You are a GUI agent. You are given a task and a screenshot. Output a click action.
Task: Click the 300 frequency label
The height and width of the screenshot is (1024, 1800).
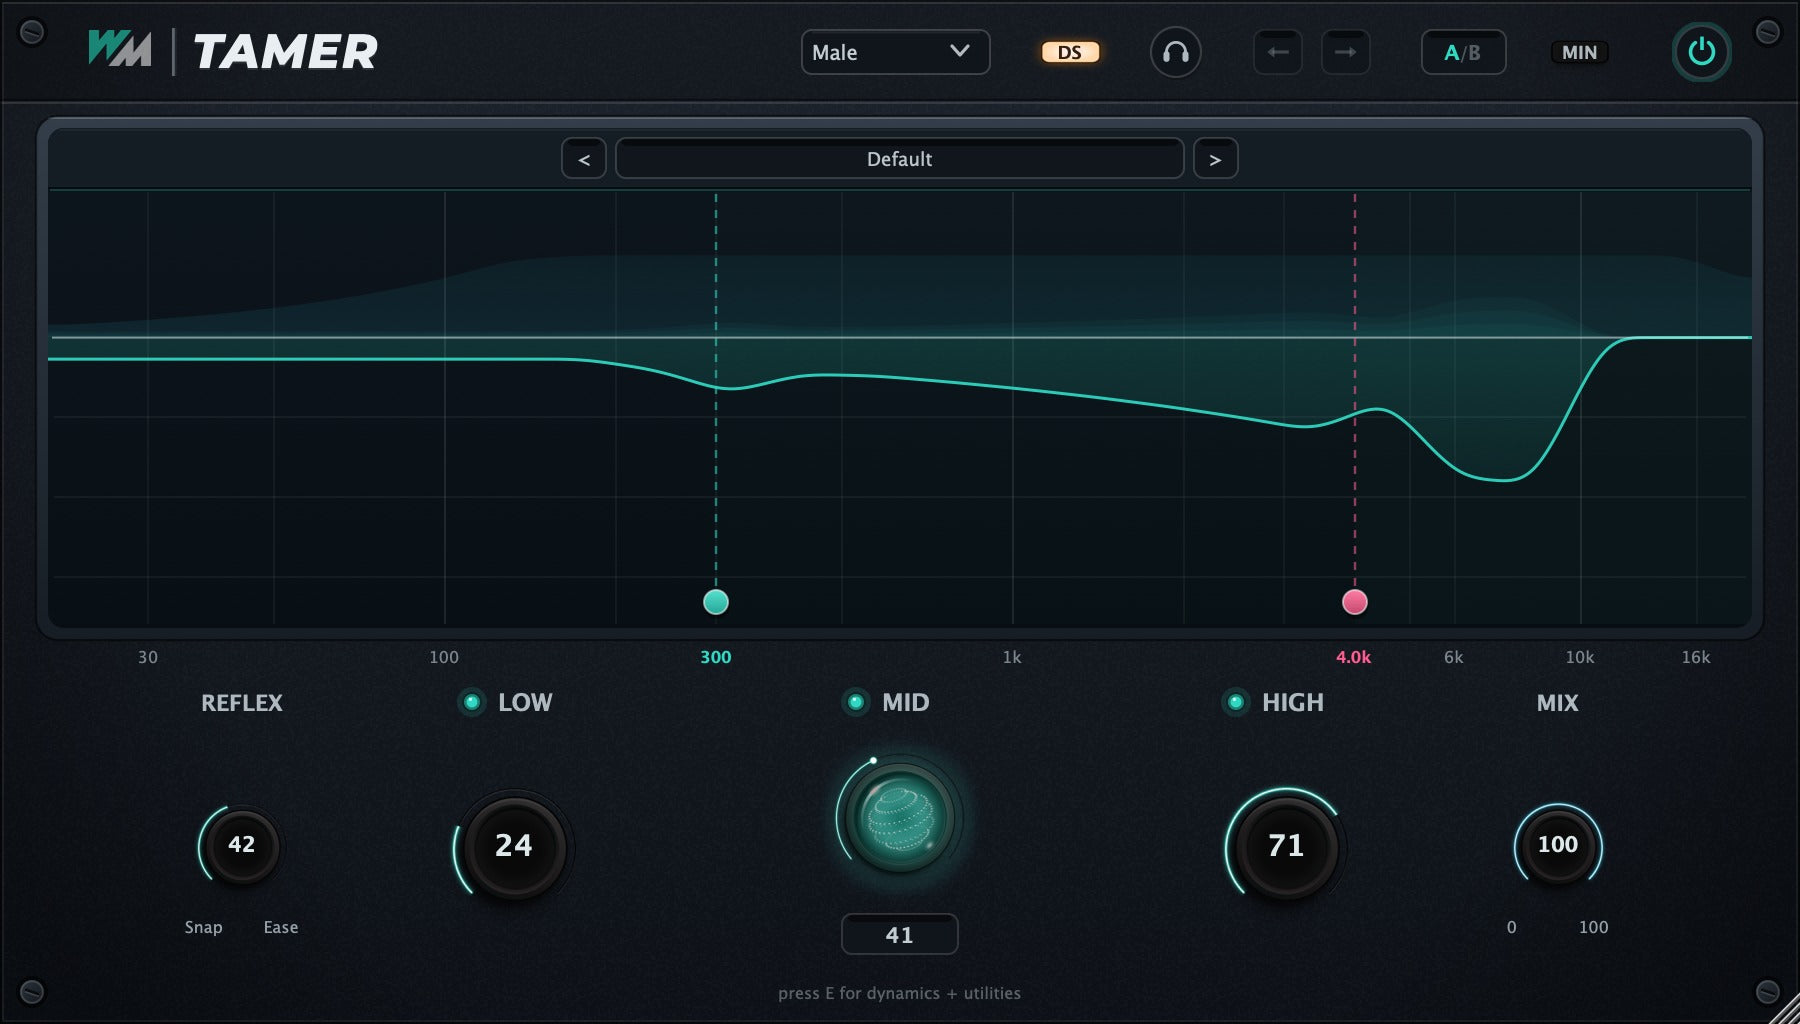716,657
